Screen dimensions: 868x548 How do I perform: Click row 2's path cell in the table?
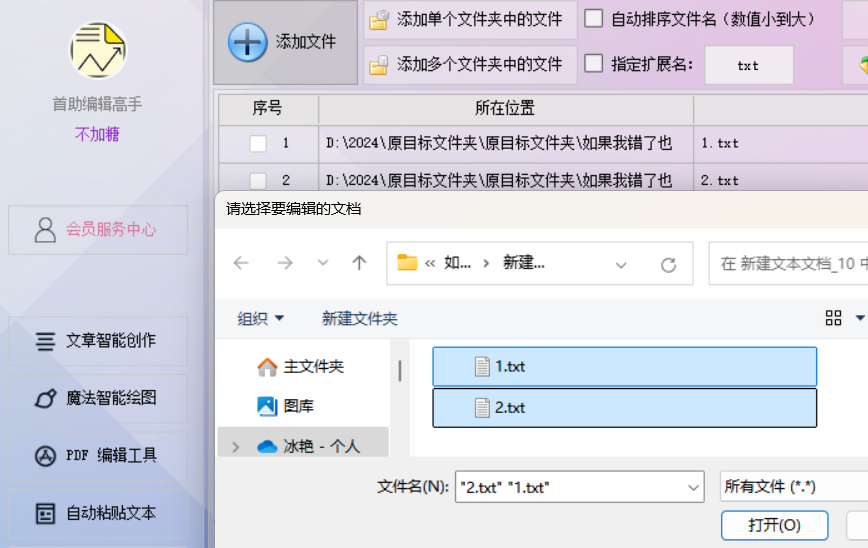coord(506,178)
